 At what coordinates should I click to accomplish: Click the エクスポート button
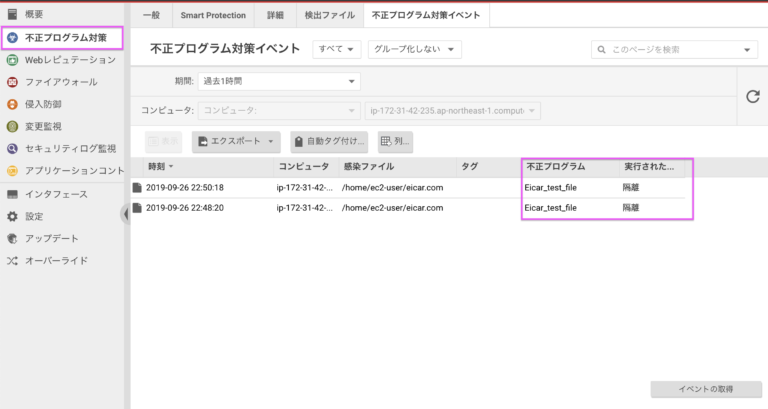coord(236,142)
